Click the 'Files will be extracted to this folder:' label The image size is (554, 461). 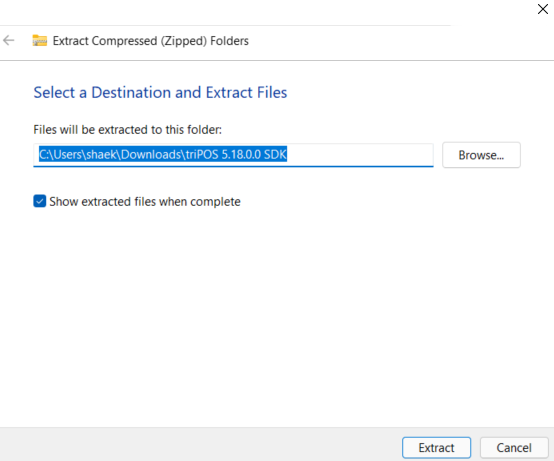pyautogui.click(x=128, y=130)
